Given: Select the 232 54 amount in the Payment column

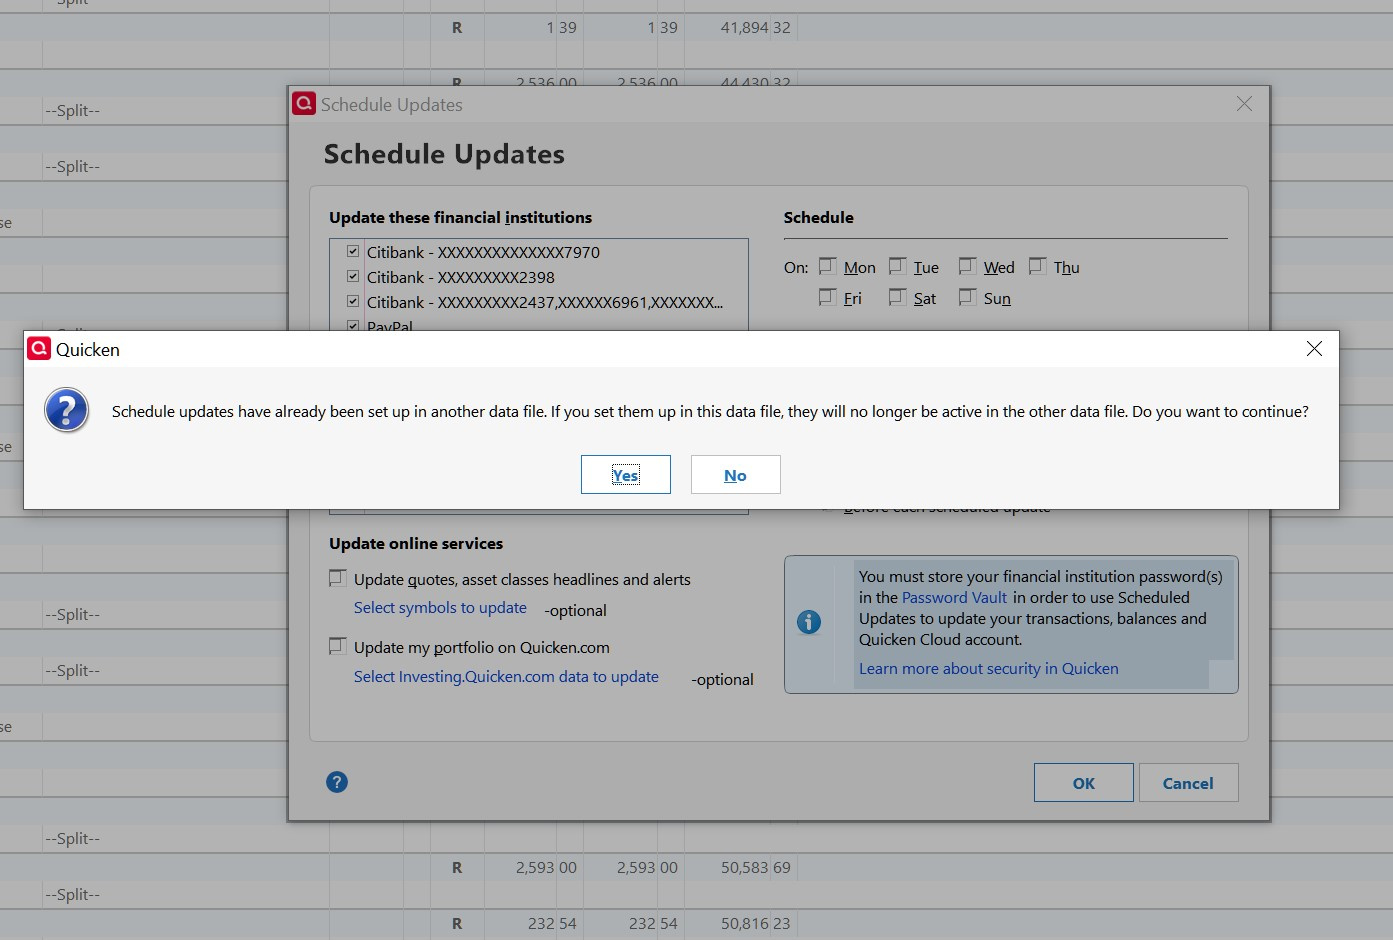Looking at the screenshot, I should 552,924.
